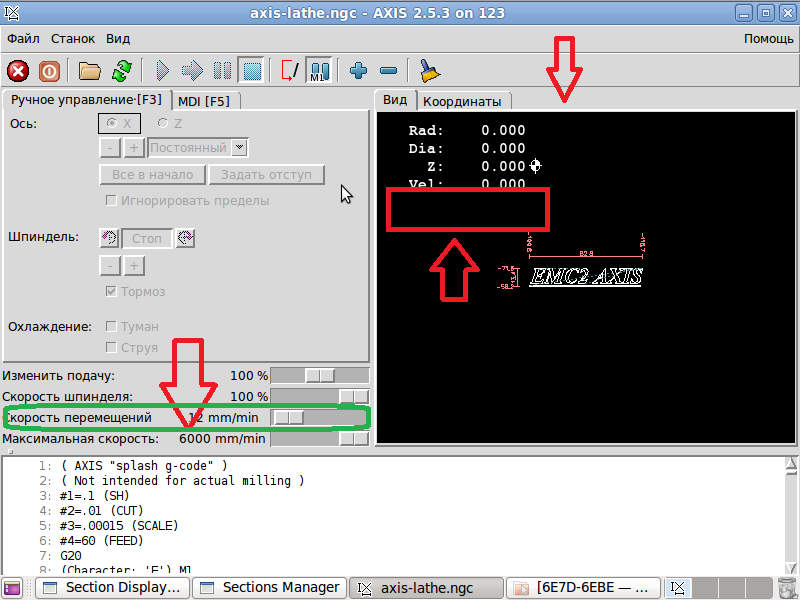Click taskbar desktop icon at left
This screenshot has width=800, height=600.
(x=12, y=588)
